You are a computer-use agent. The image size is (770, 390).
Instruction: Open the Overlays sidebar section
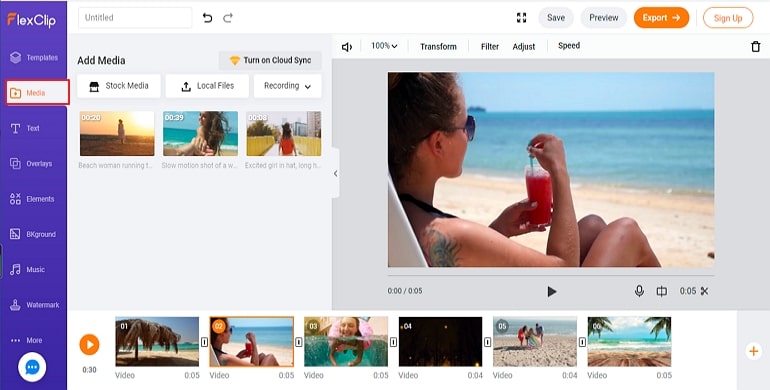[31, 164]
